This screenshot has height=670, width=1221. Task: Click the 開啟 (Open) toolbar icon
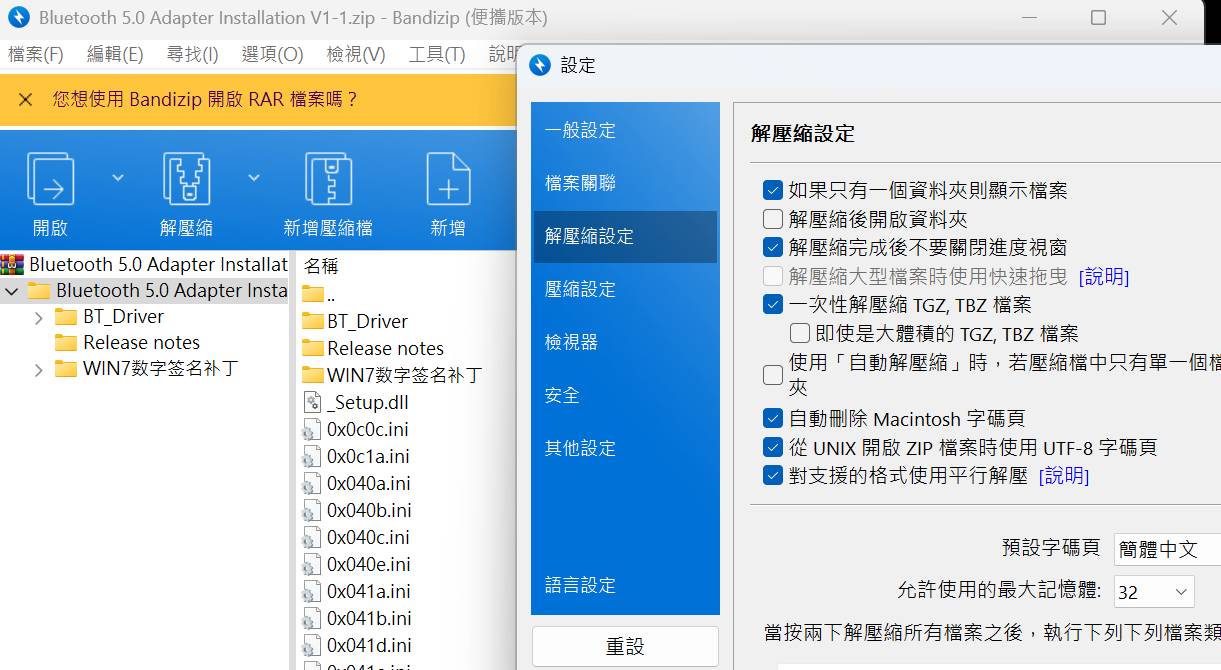pyautogui.click(x=50, y=179)
